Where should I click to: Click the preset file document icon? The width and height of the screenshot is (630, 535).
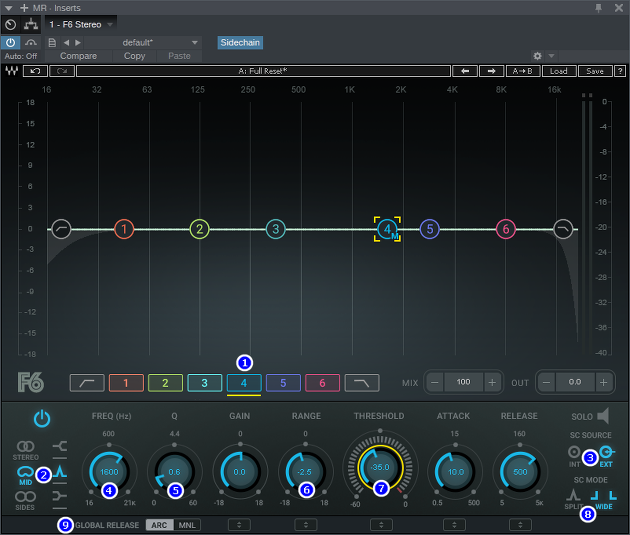point(52,43)
